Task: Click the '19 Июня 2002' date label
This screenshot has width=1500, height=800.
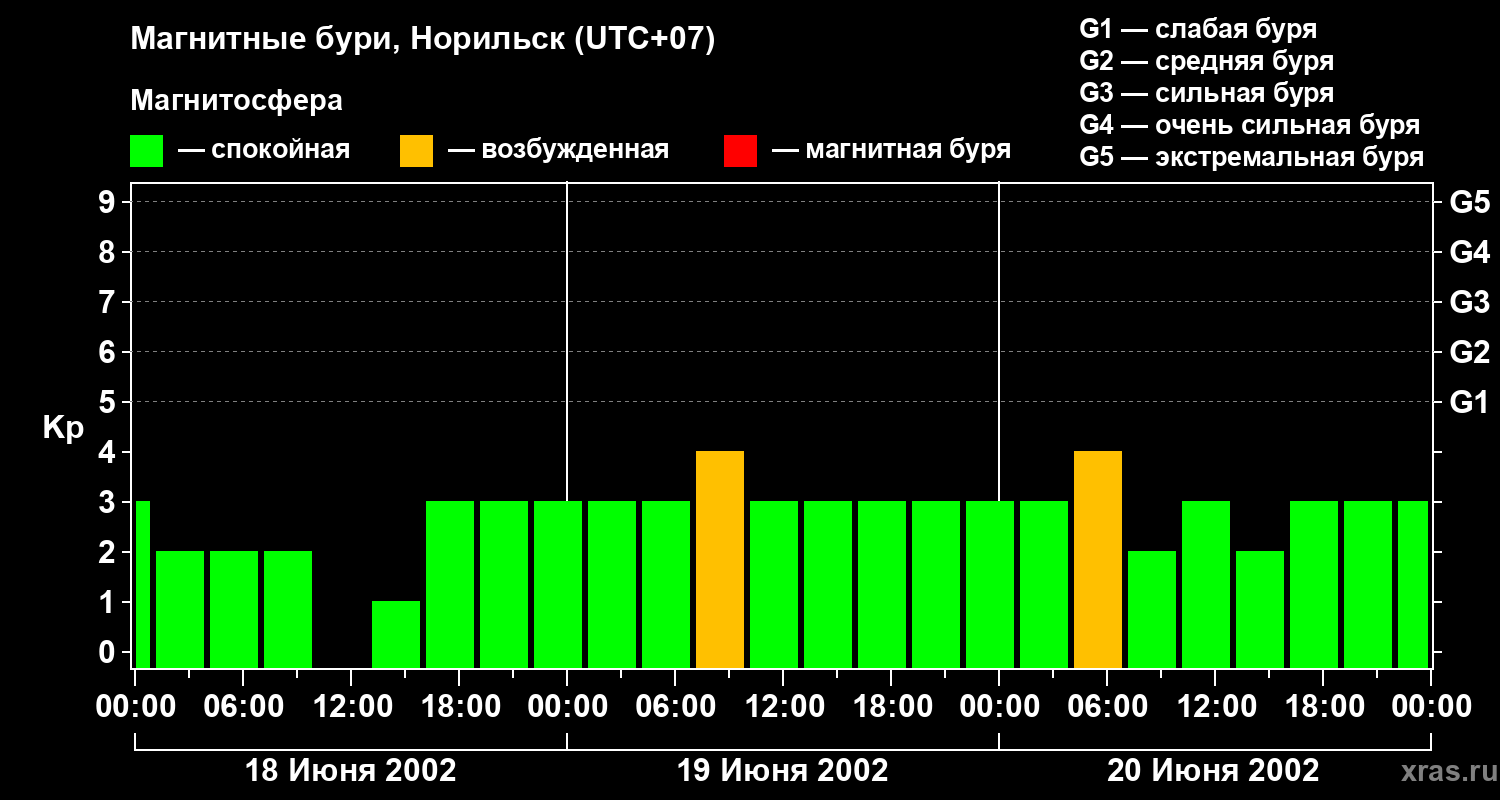Action: (783, 771)
